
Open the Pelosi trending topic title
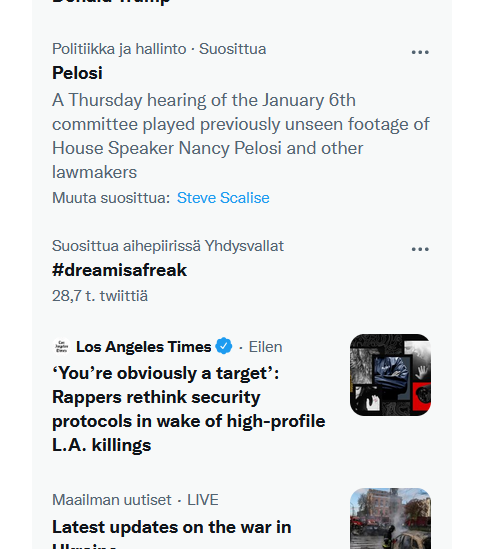[77, 73]
